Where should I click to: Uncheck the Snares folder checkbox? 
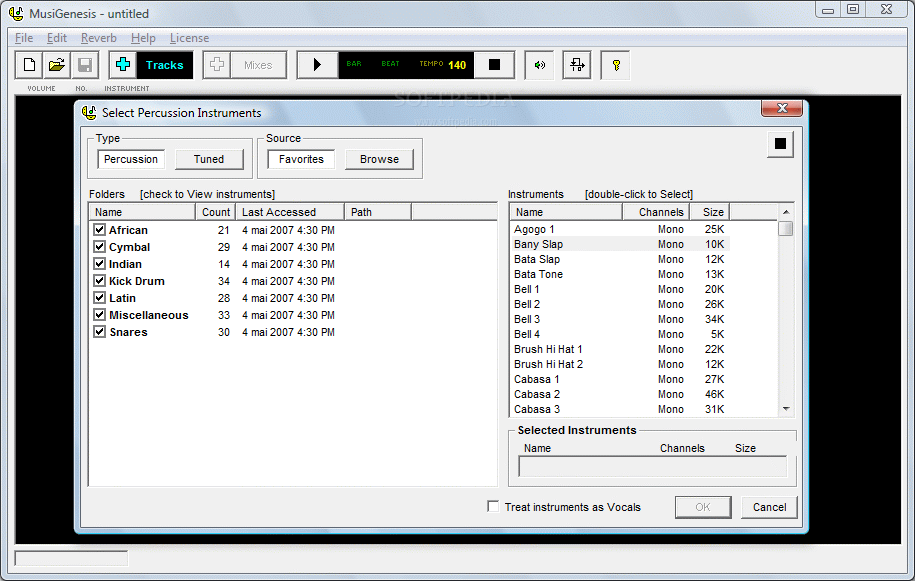click(x=99, y=331)
